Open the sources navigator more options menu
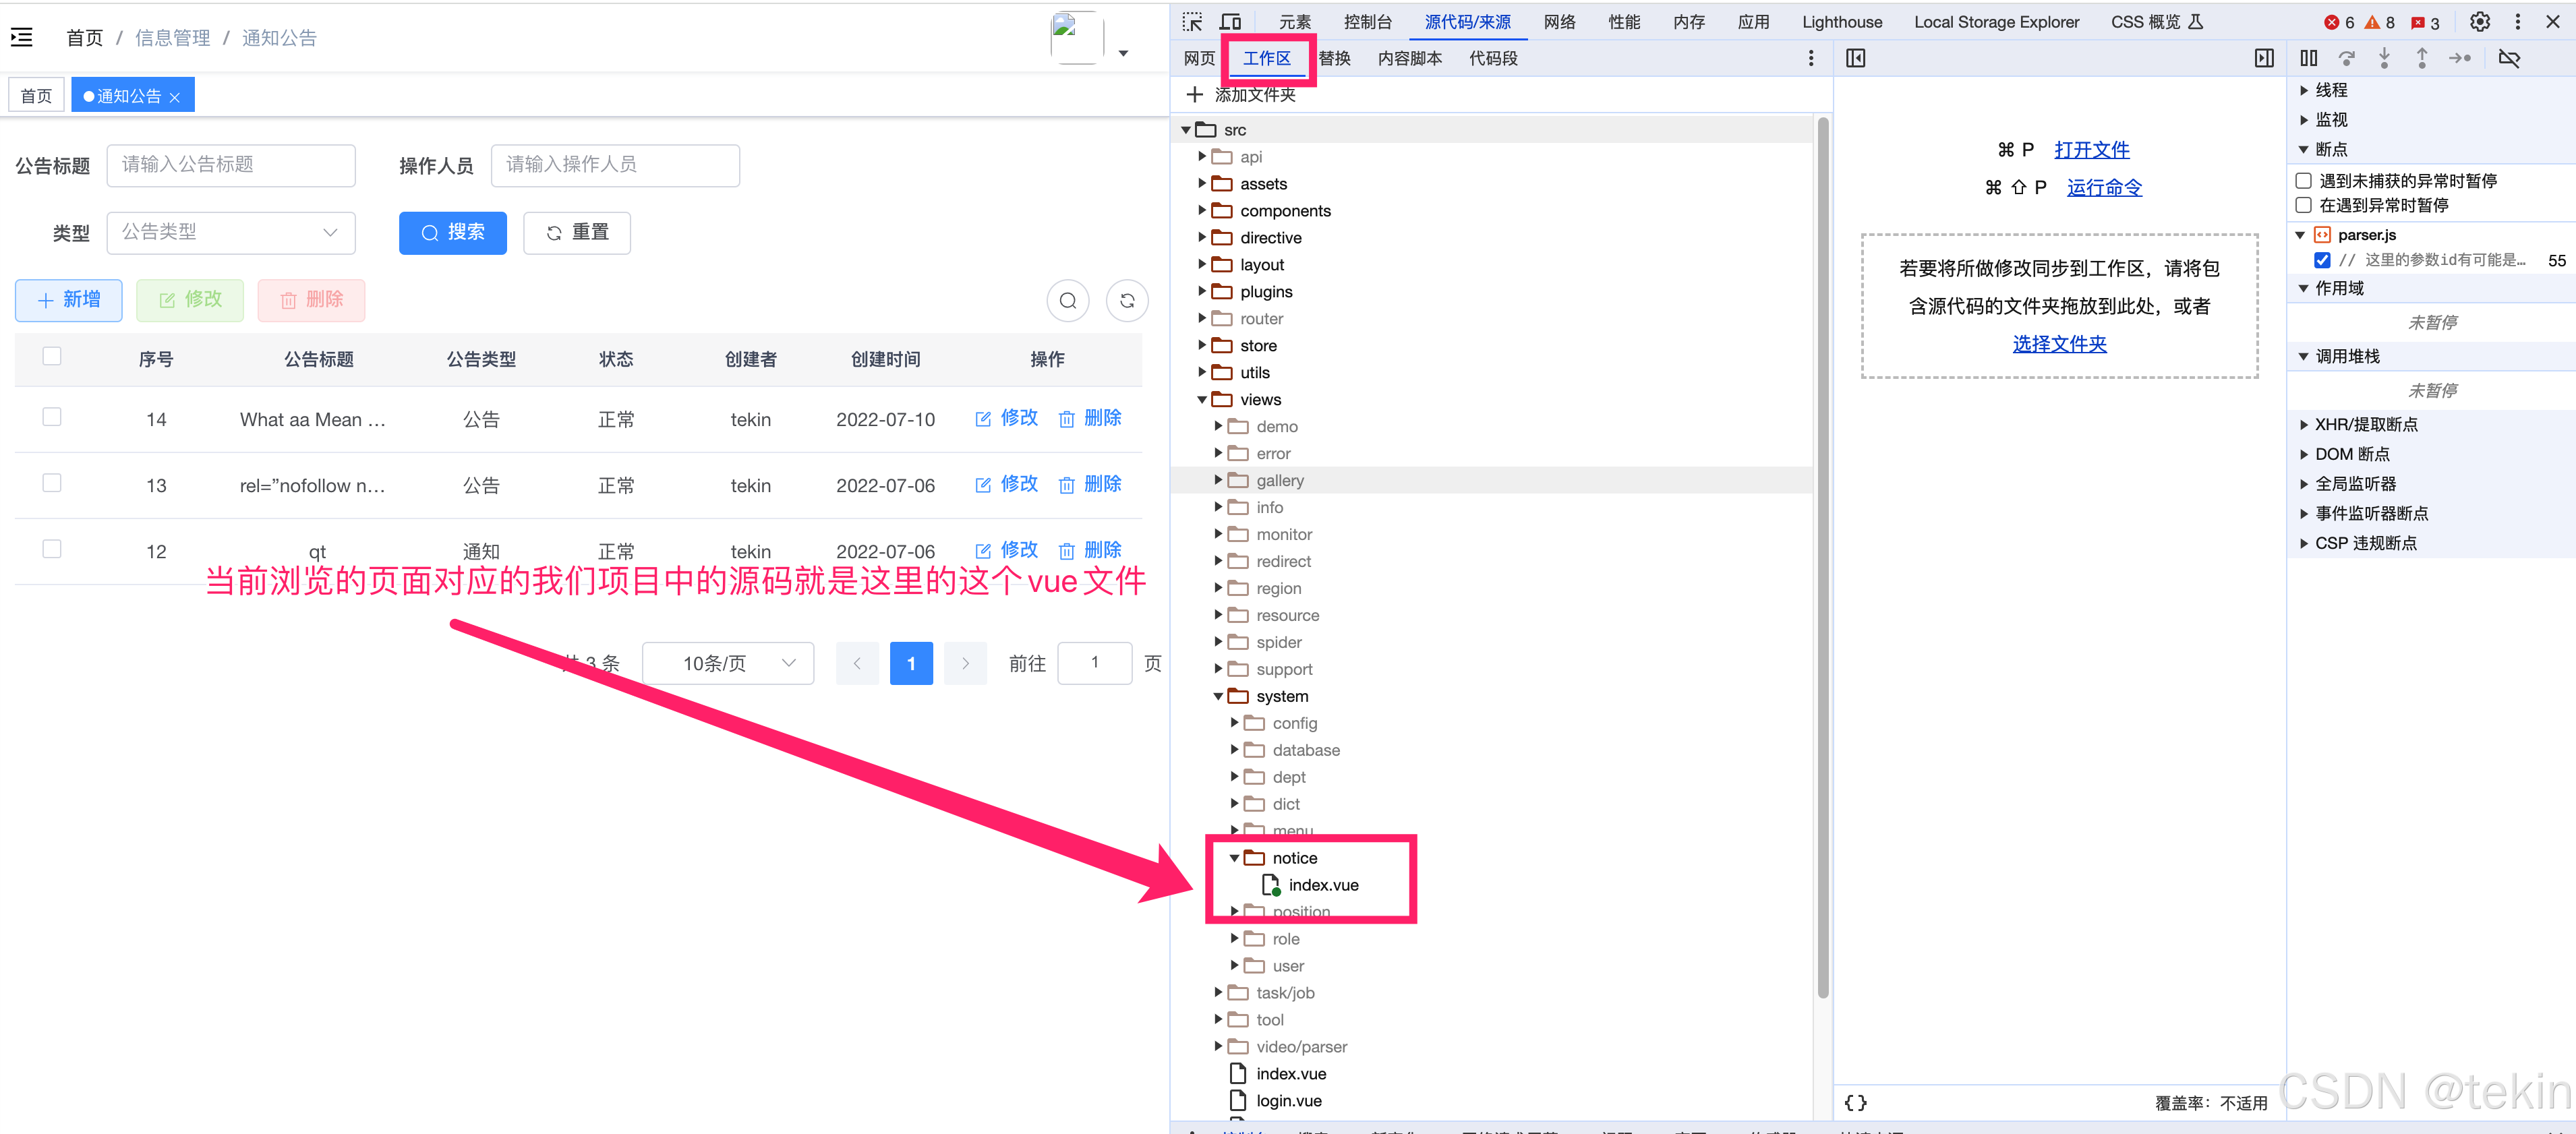This screenshot has height=1134, width=2576. tap(1811, 58)
